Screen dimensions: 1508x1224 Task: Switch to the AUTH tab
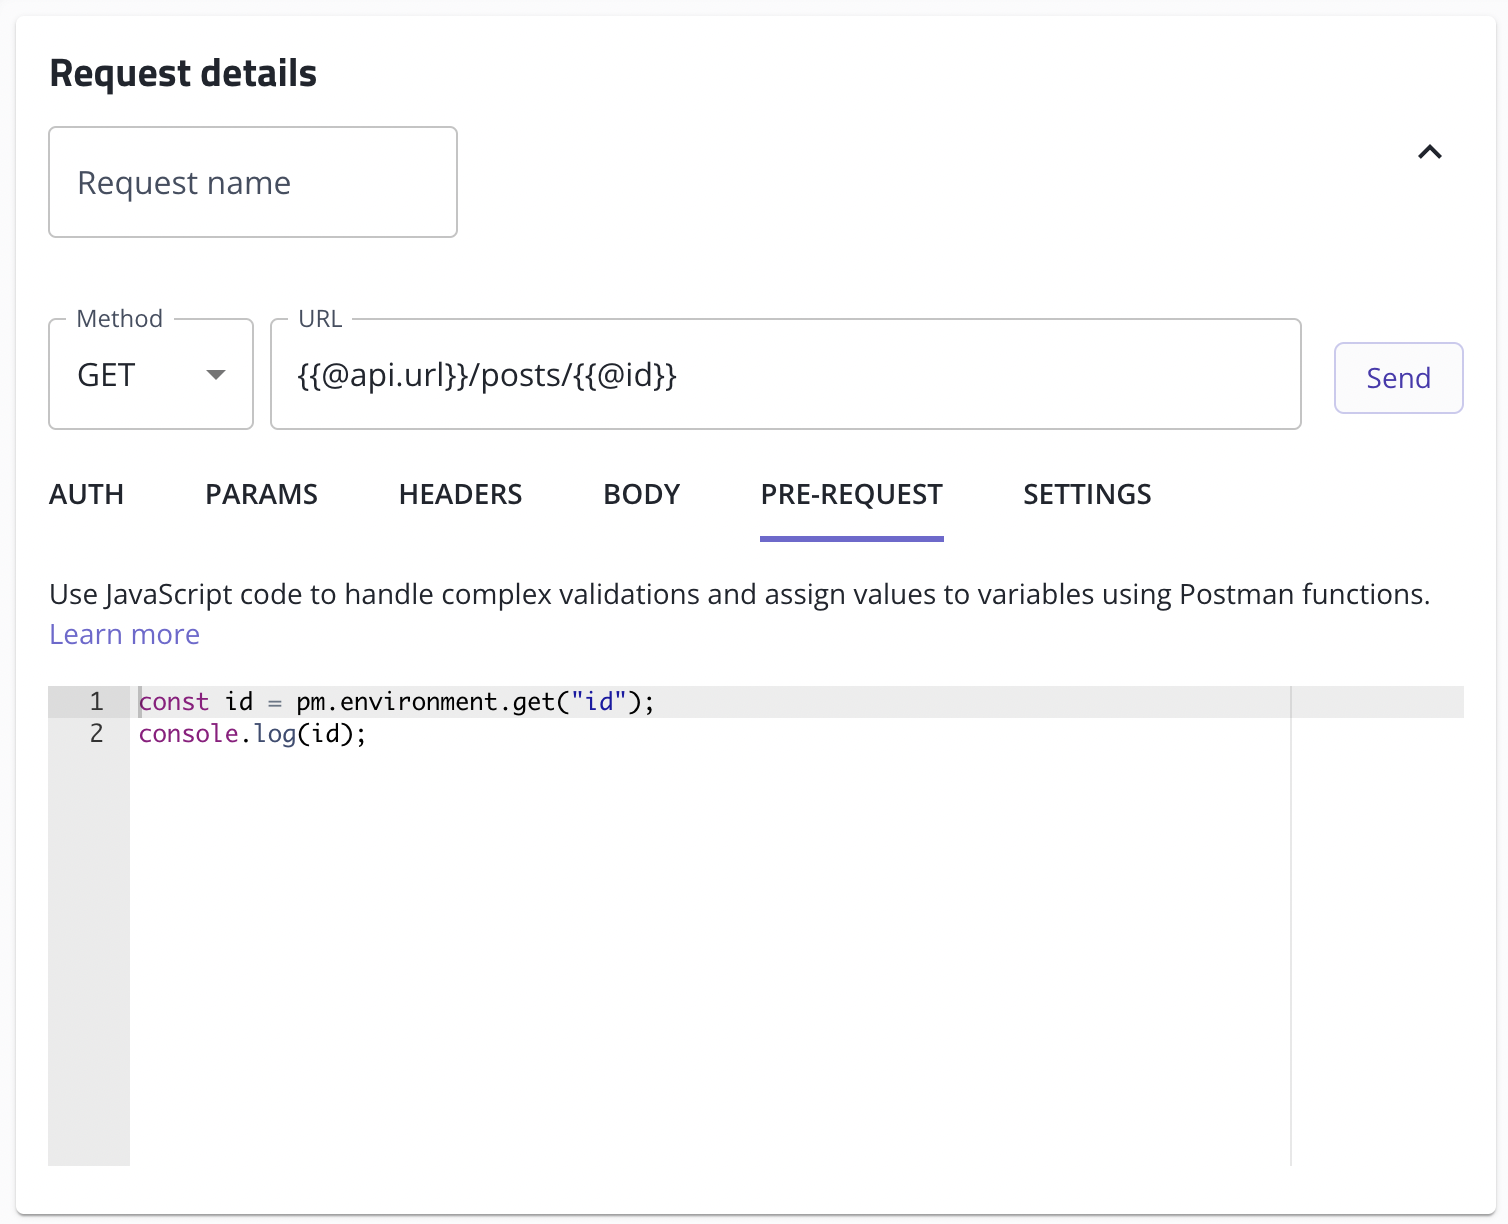point(87,494)
